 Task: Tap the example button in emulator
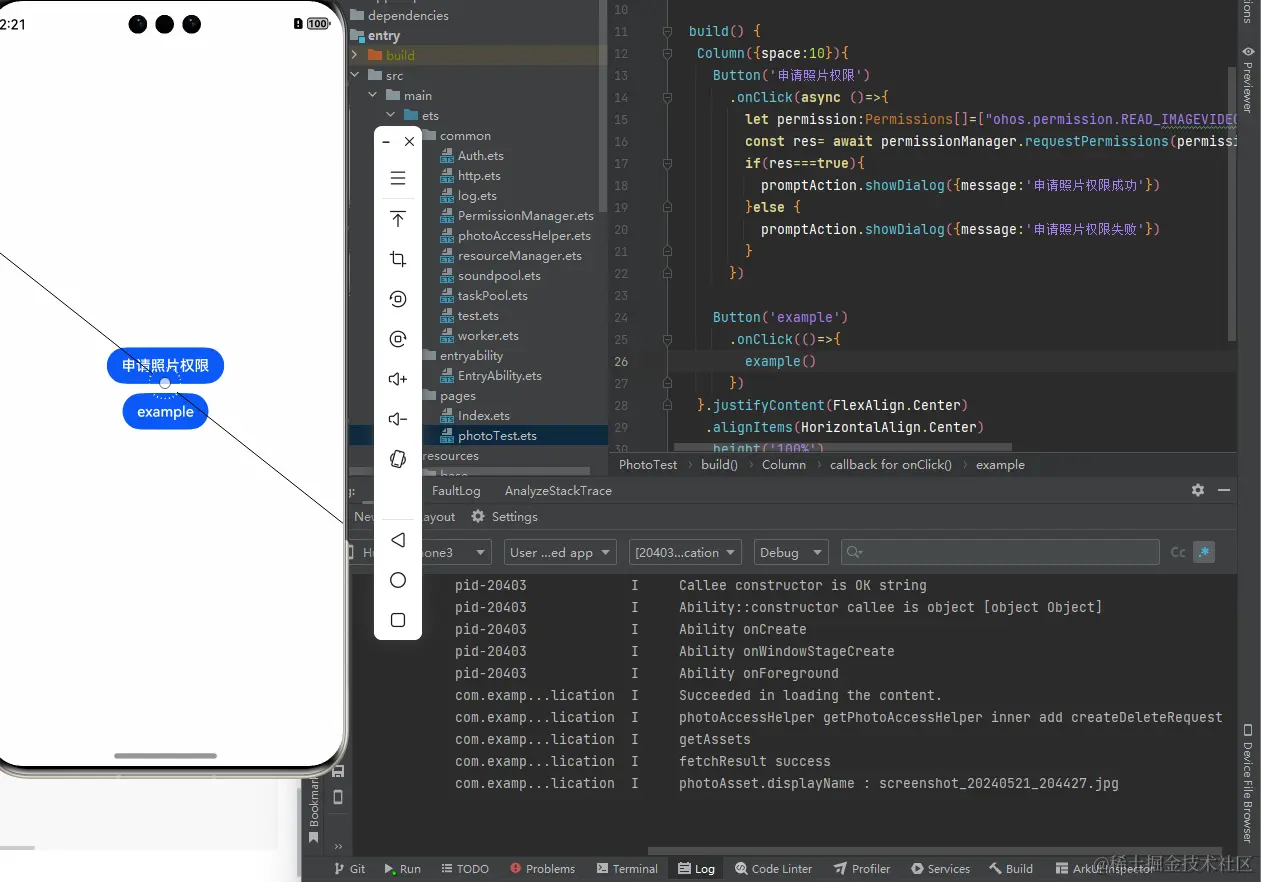(165, 411)
